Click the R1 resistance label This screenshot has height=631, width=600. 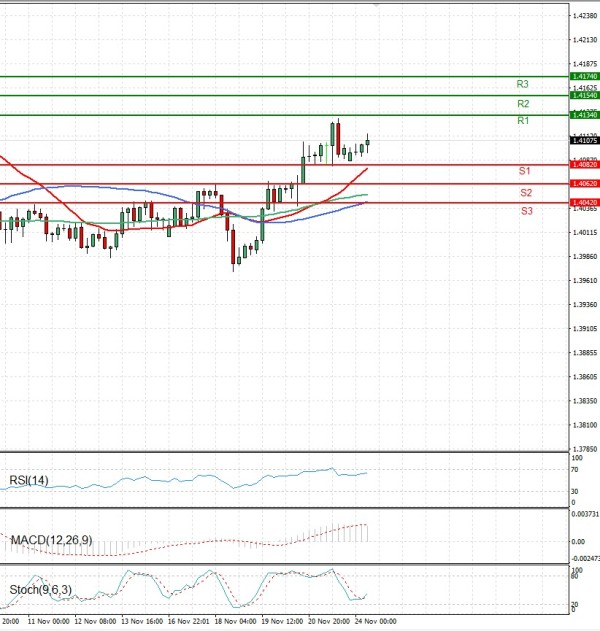pos(523,121)
